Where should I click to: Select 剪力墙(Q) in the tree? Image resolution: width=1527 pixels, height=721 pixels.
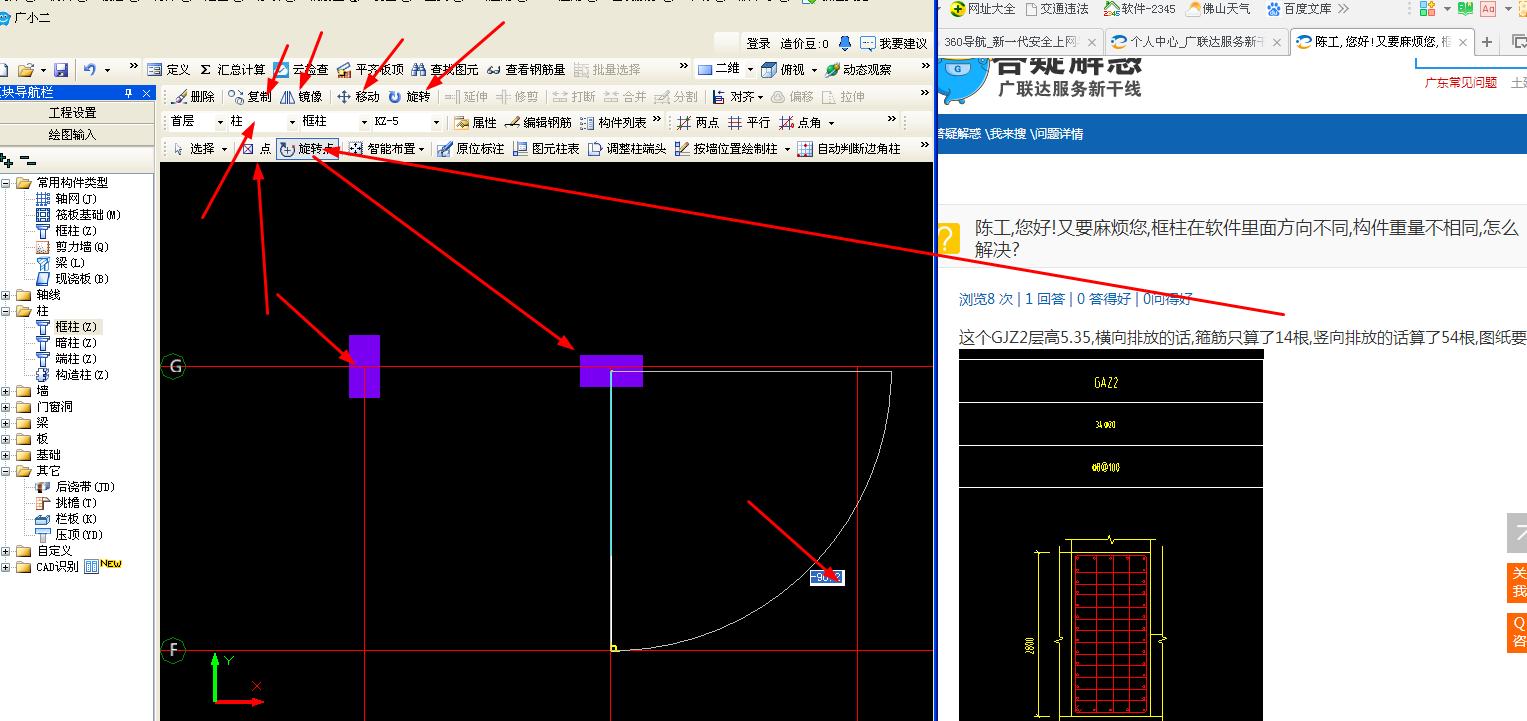(82, 247)
